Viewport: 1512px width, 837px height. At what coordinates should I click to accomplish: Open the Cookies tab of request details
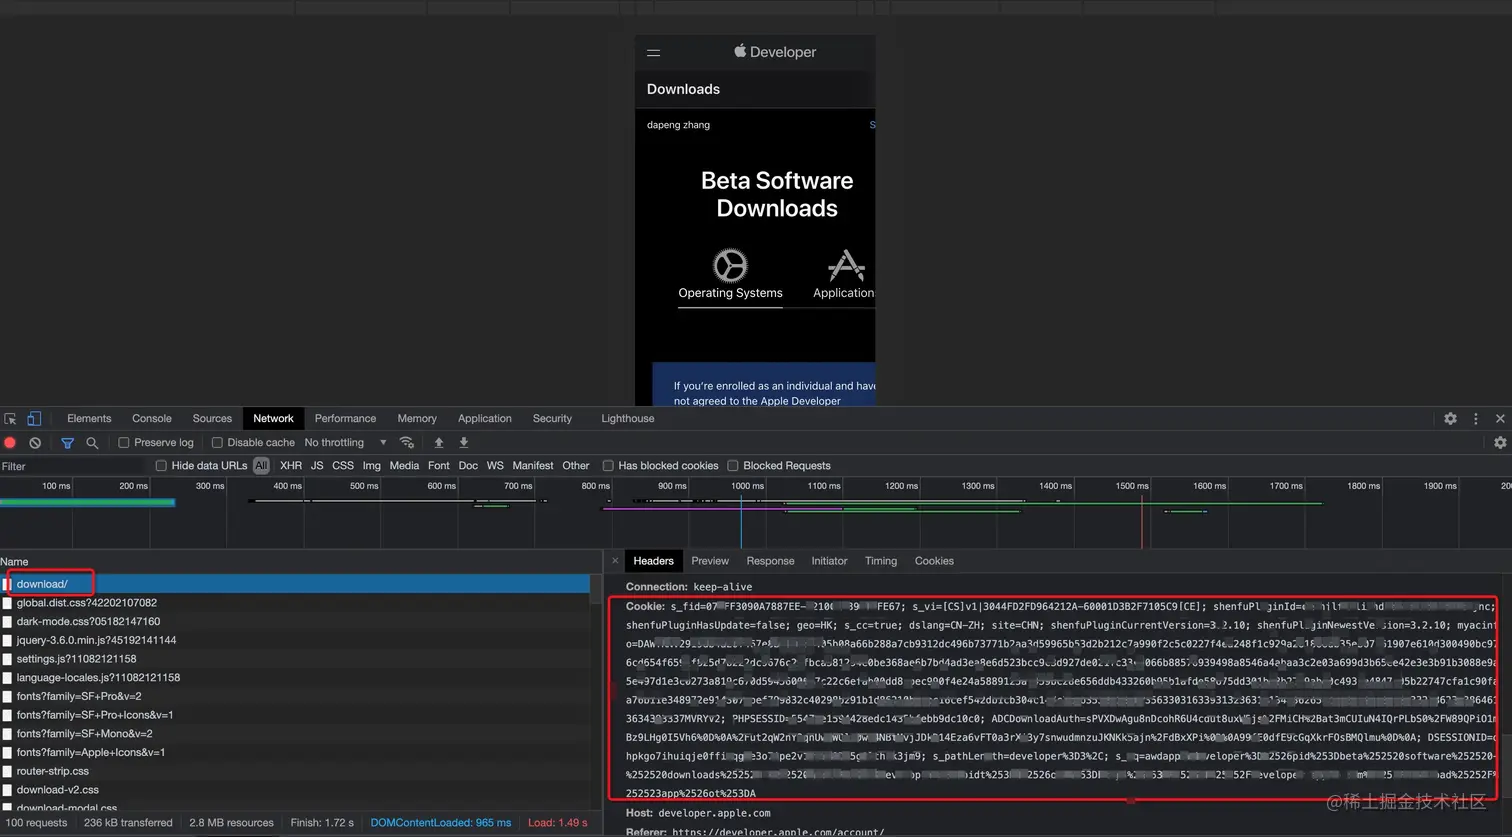click(934, 561)
